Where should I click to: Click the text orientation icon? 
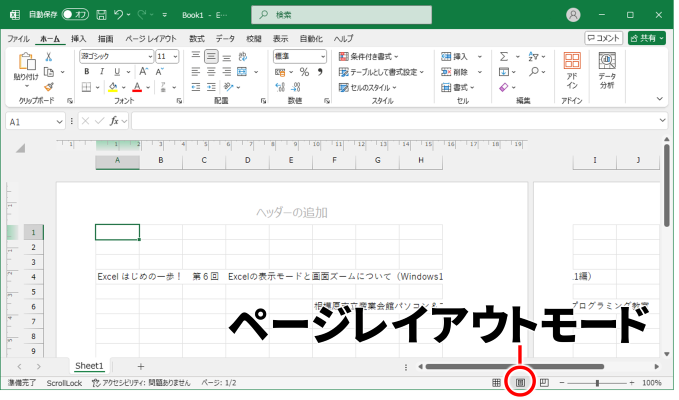coord(229,87)
